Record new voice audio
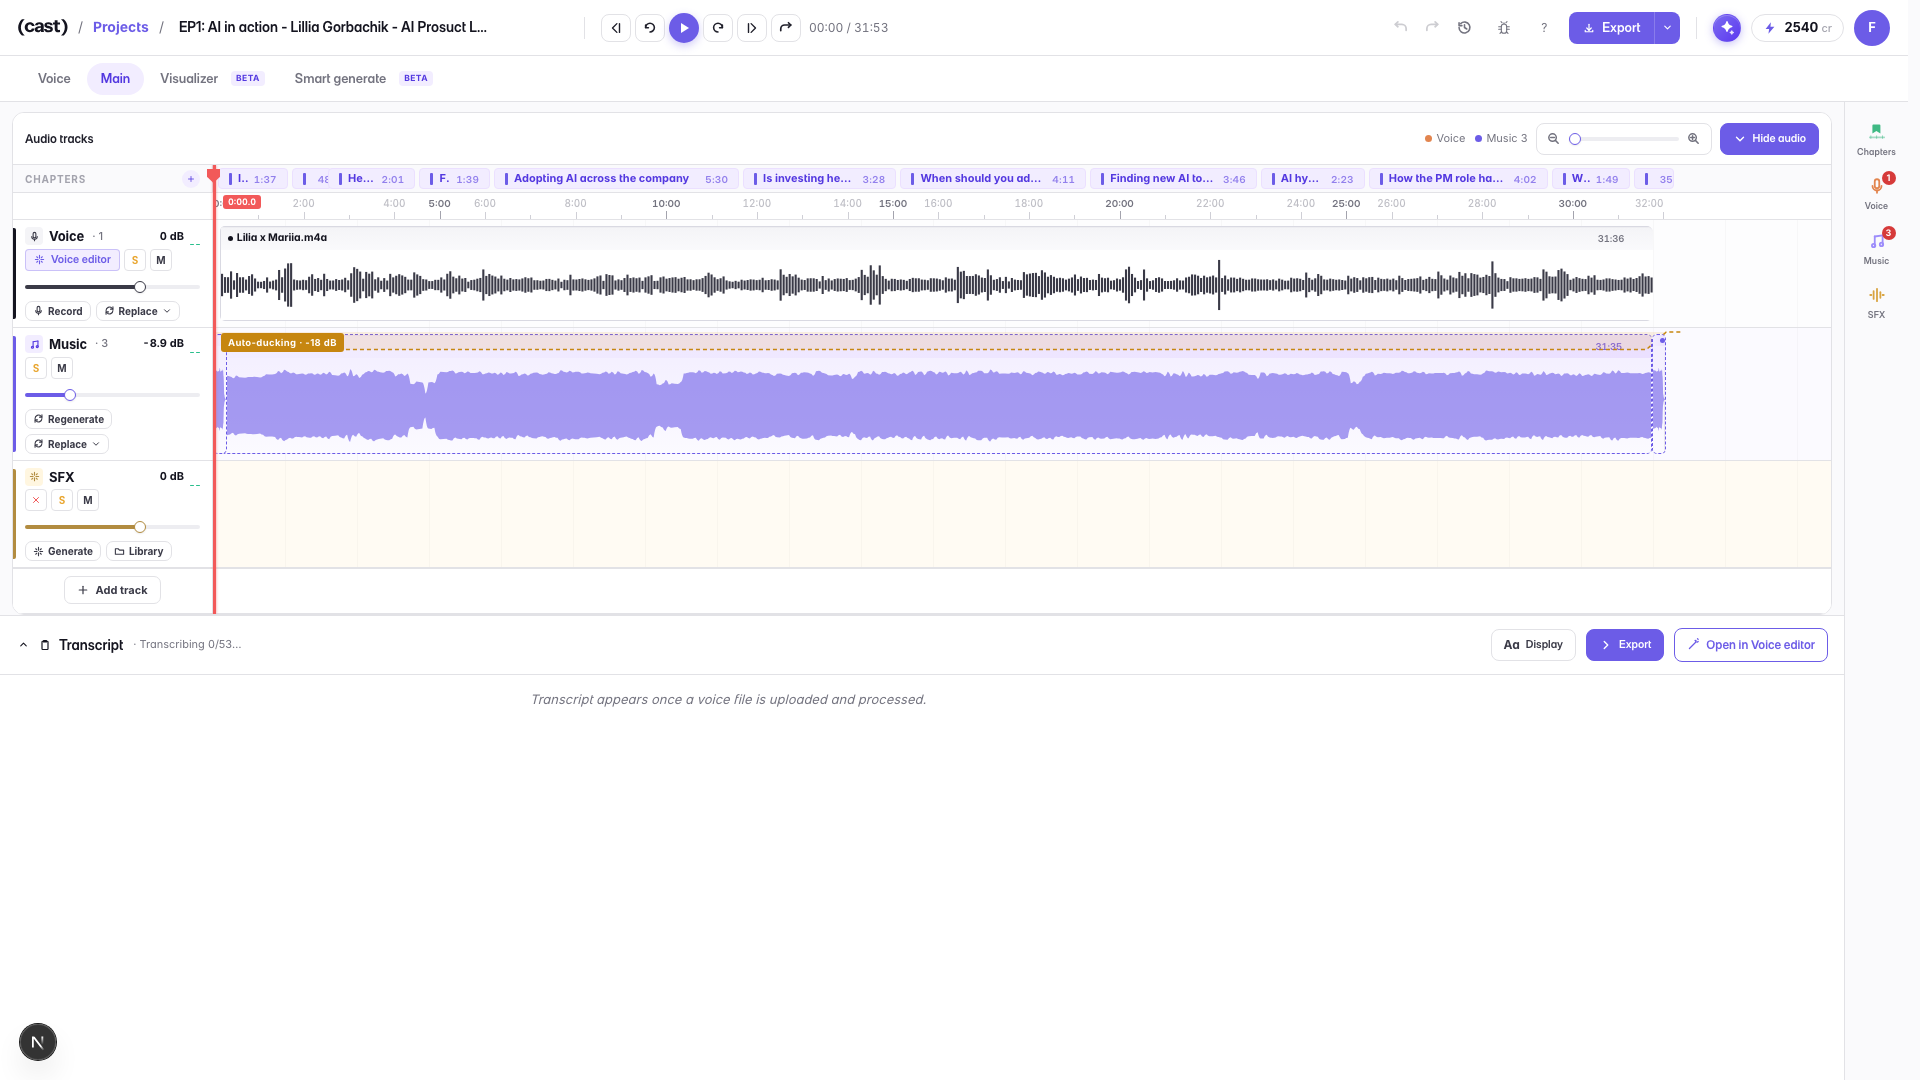The image size is (1920, 1080). coord(58,311)
